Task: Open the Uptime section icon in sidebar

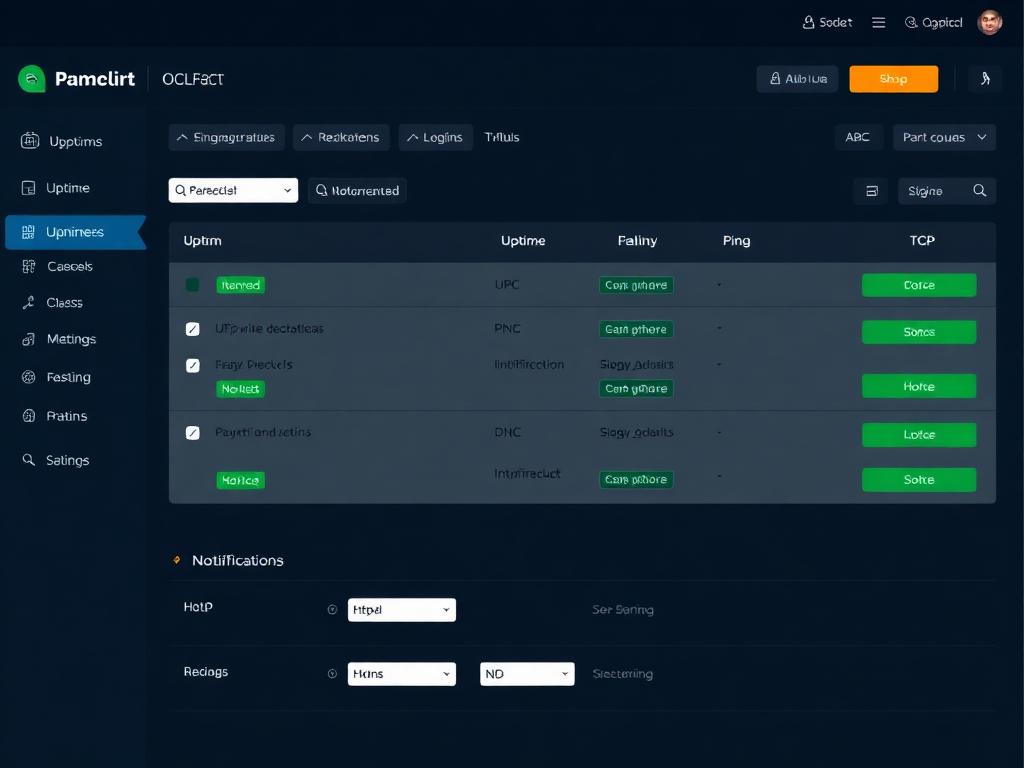Action: coord(29,187)
